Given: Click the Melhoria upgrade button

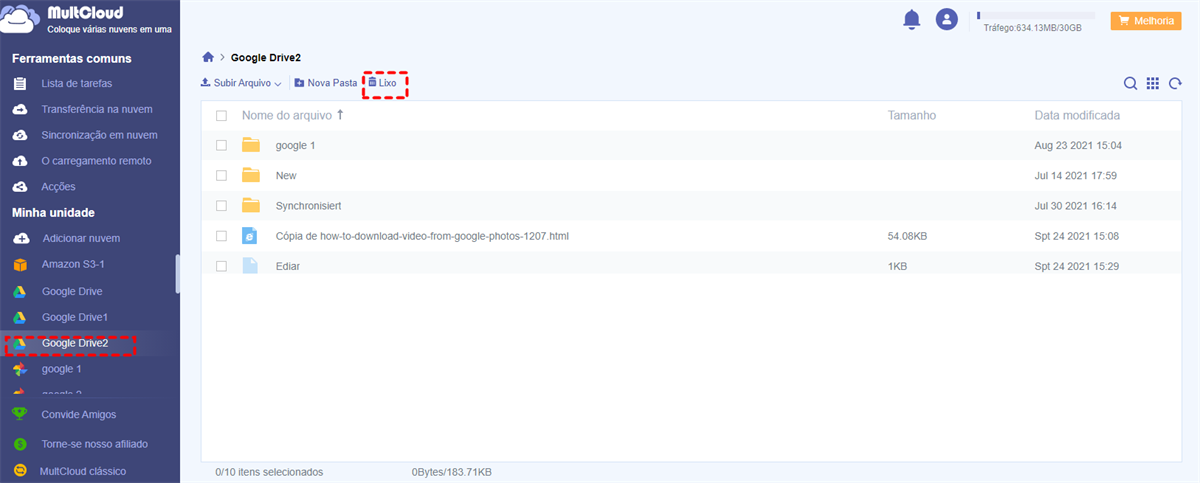Looking at the screenshot, I should point(1146,20).
